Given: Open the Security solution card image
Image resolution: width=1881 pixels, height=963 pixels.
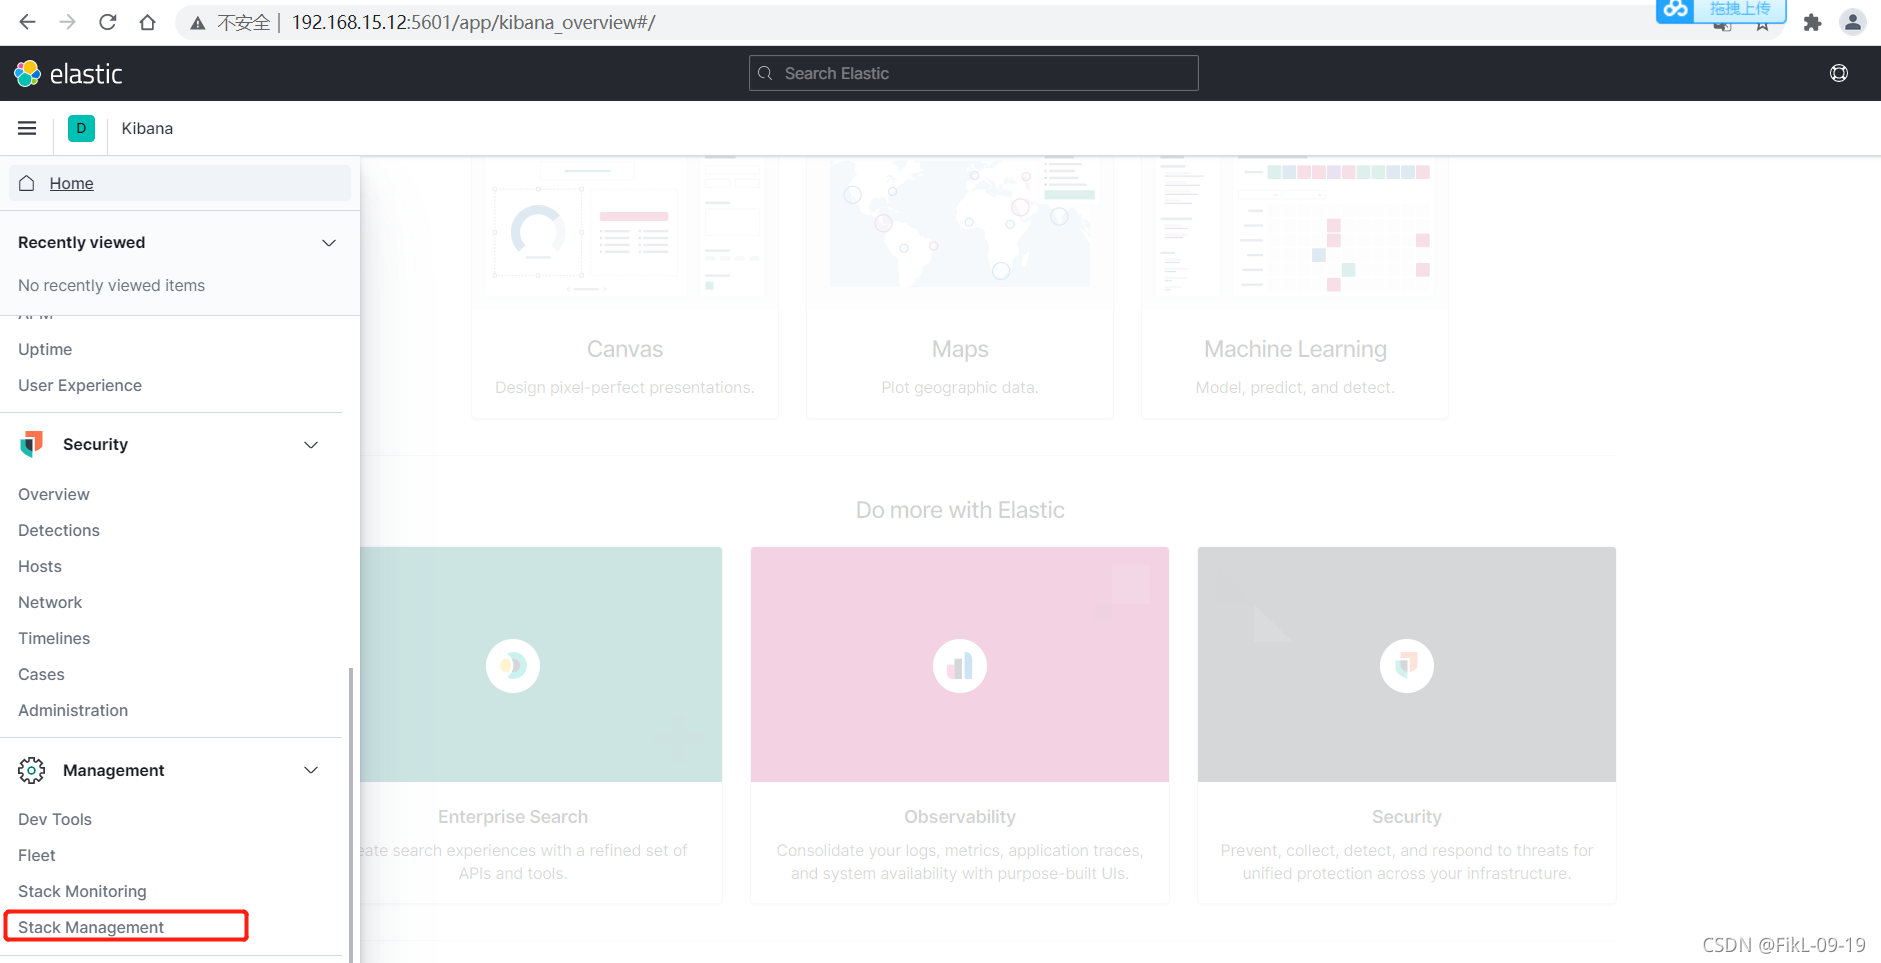Looking at the screenshot, I should click(x=1407, y=664).
